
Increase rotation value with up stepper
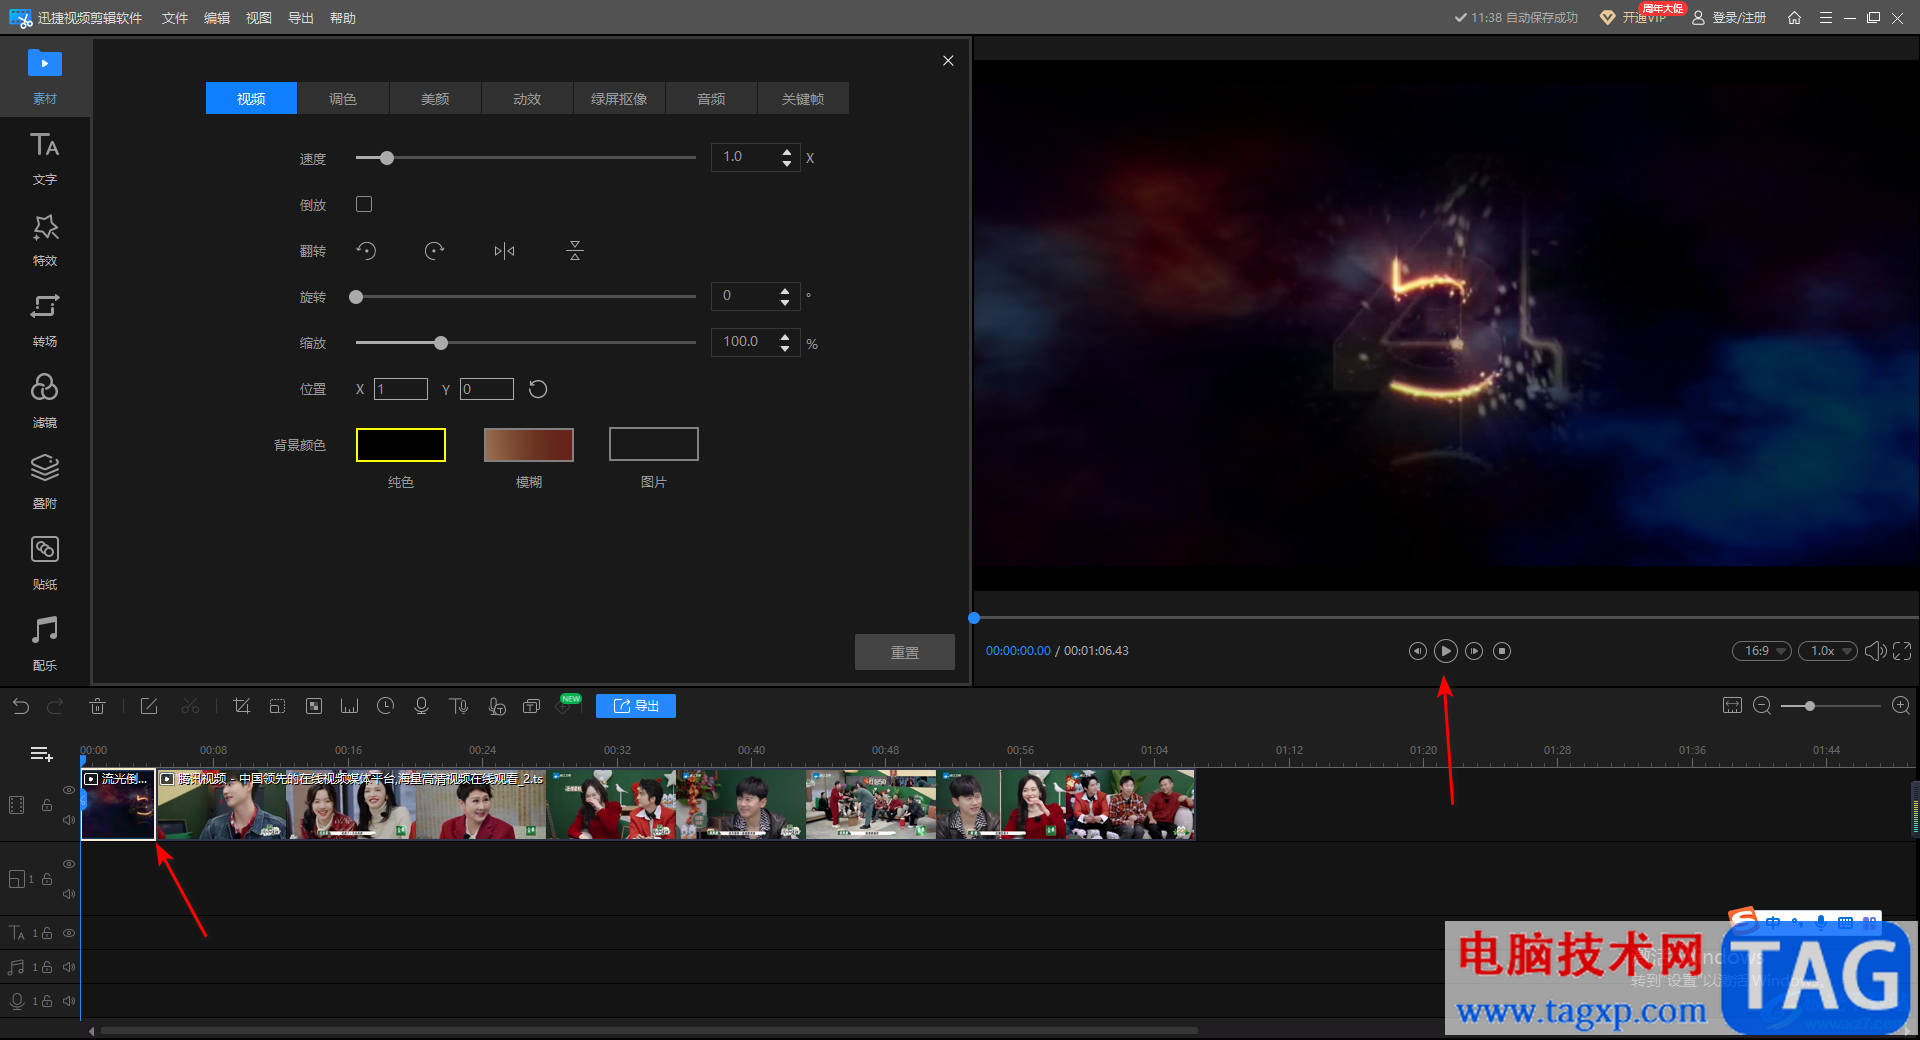click(x=785, y=291)
